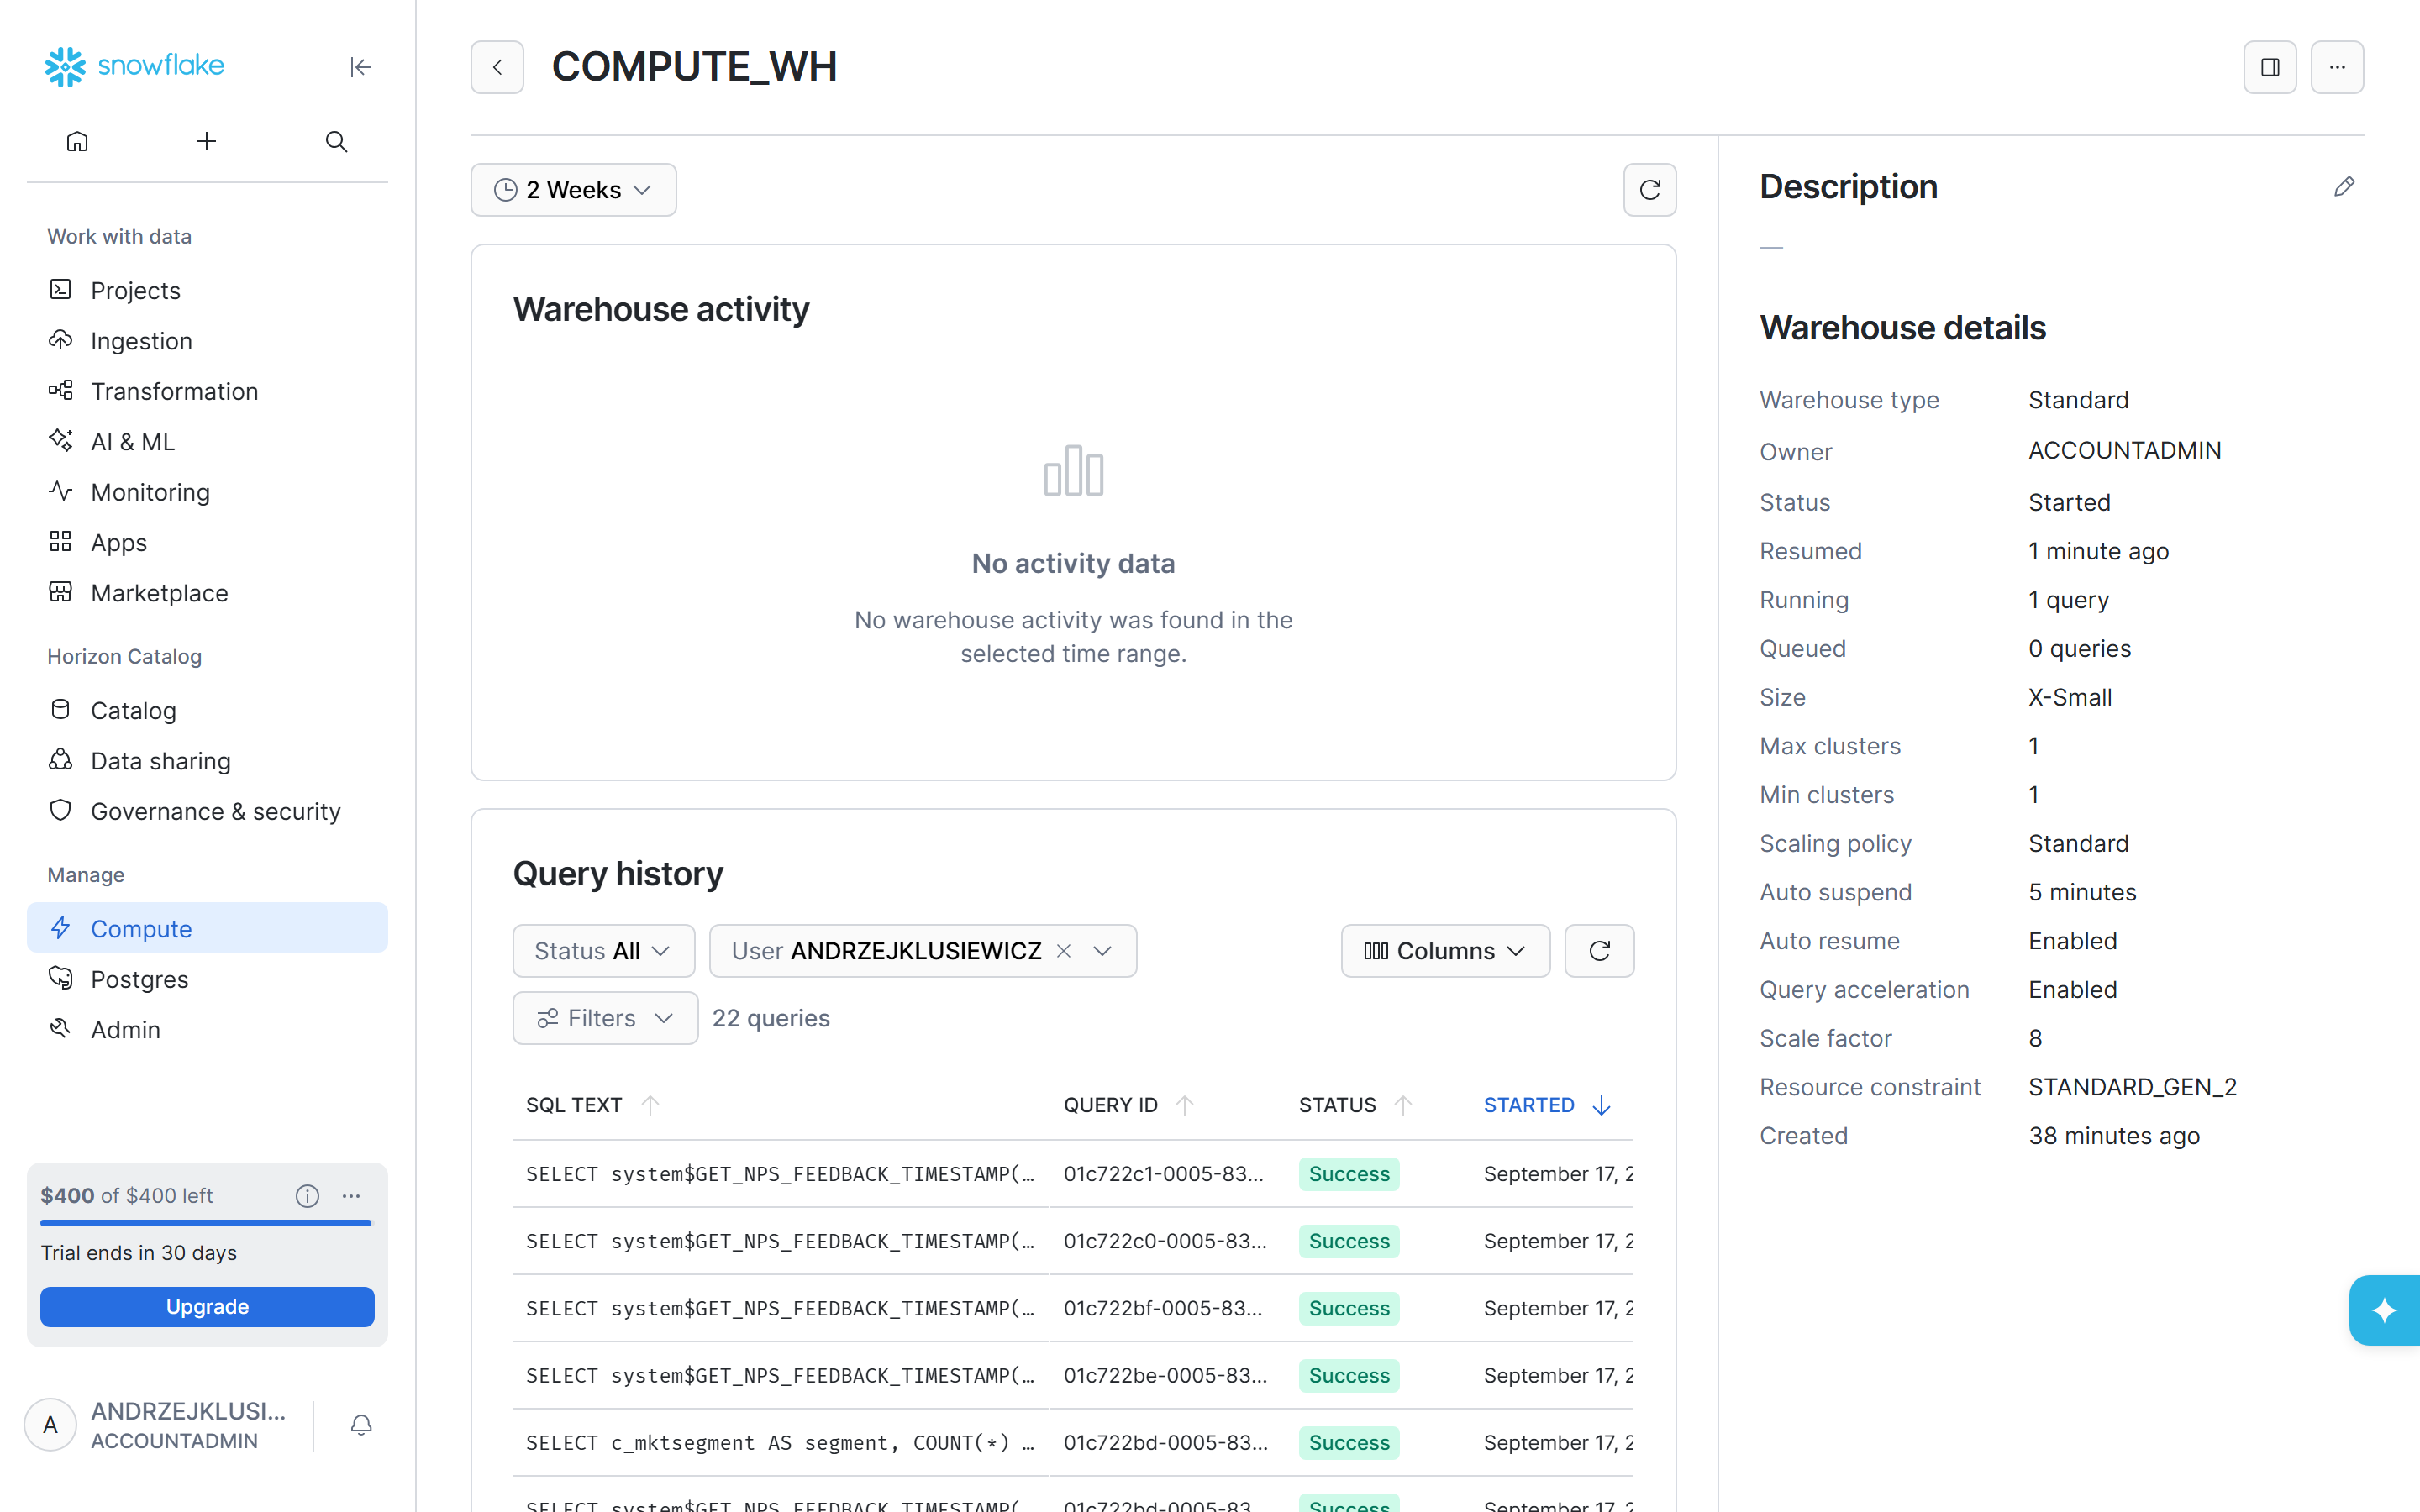The width and height of the screenshot is (2420, 1512).
Task: Open query row 01c722c0-0005-83...
Action: pyautogui.click(x=1073, y=1241)
